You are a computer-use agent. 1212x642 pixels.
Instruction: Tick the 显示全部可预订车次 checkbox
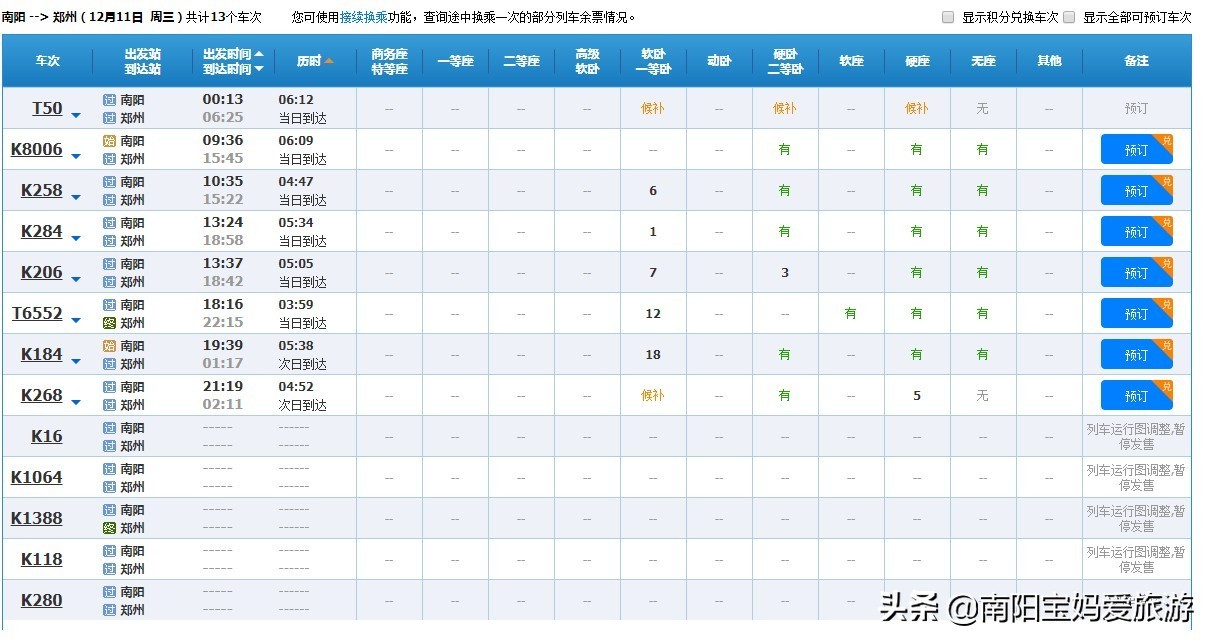1069,17
